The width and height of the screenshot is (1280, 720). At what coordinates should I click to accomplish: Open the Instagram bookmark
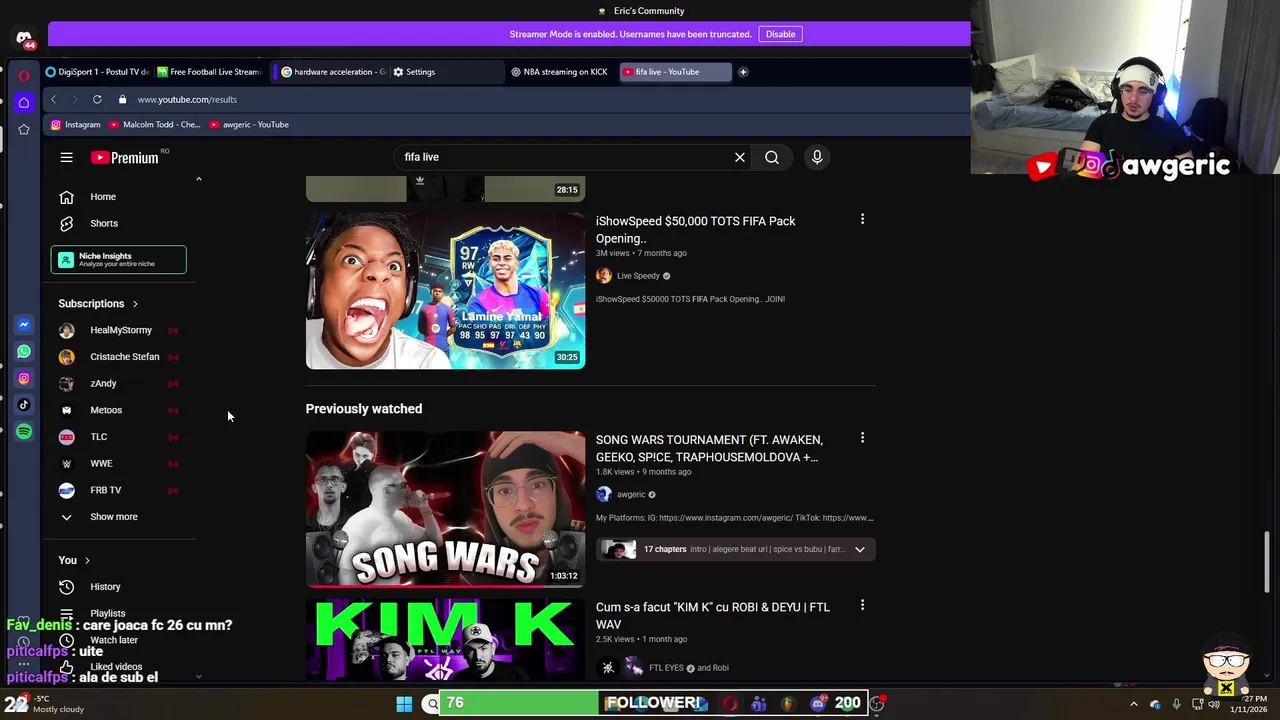pyautogui.click(x=76, y=125)
